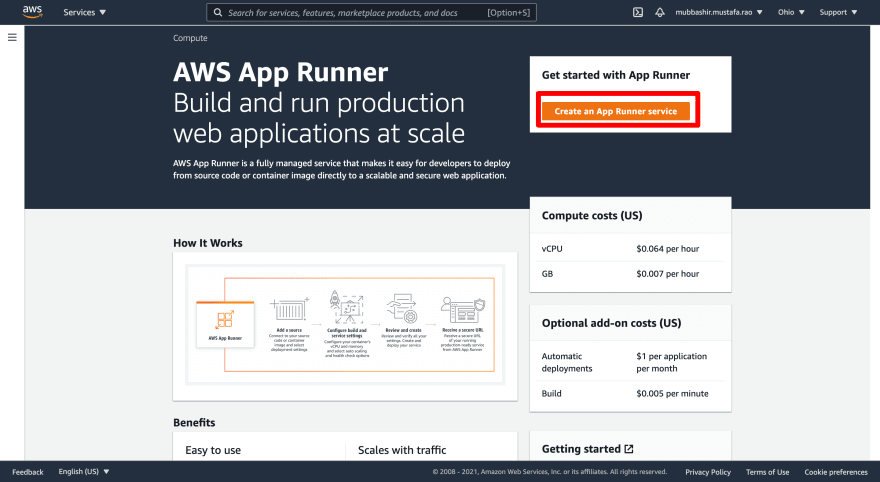Click the Scales with traffic benefit title
The height and width of the screenshot is (482, 880).
tap(402, 450)
